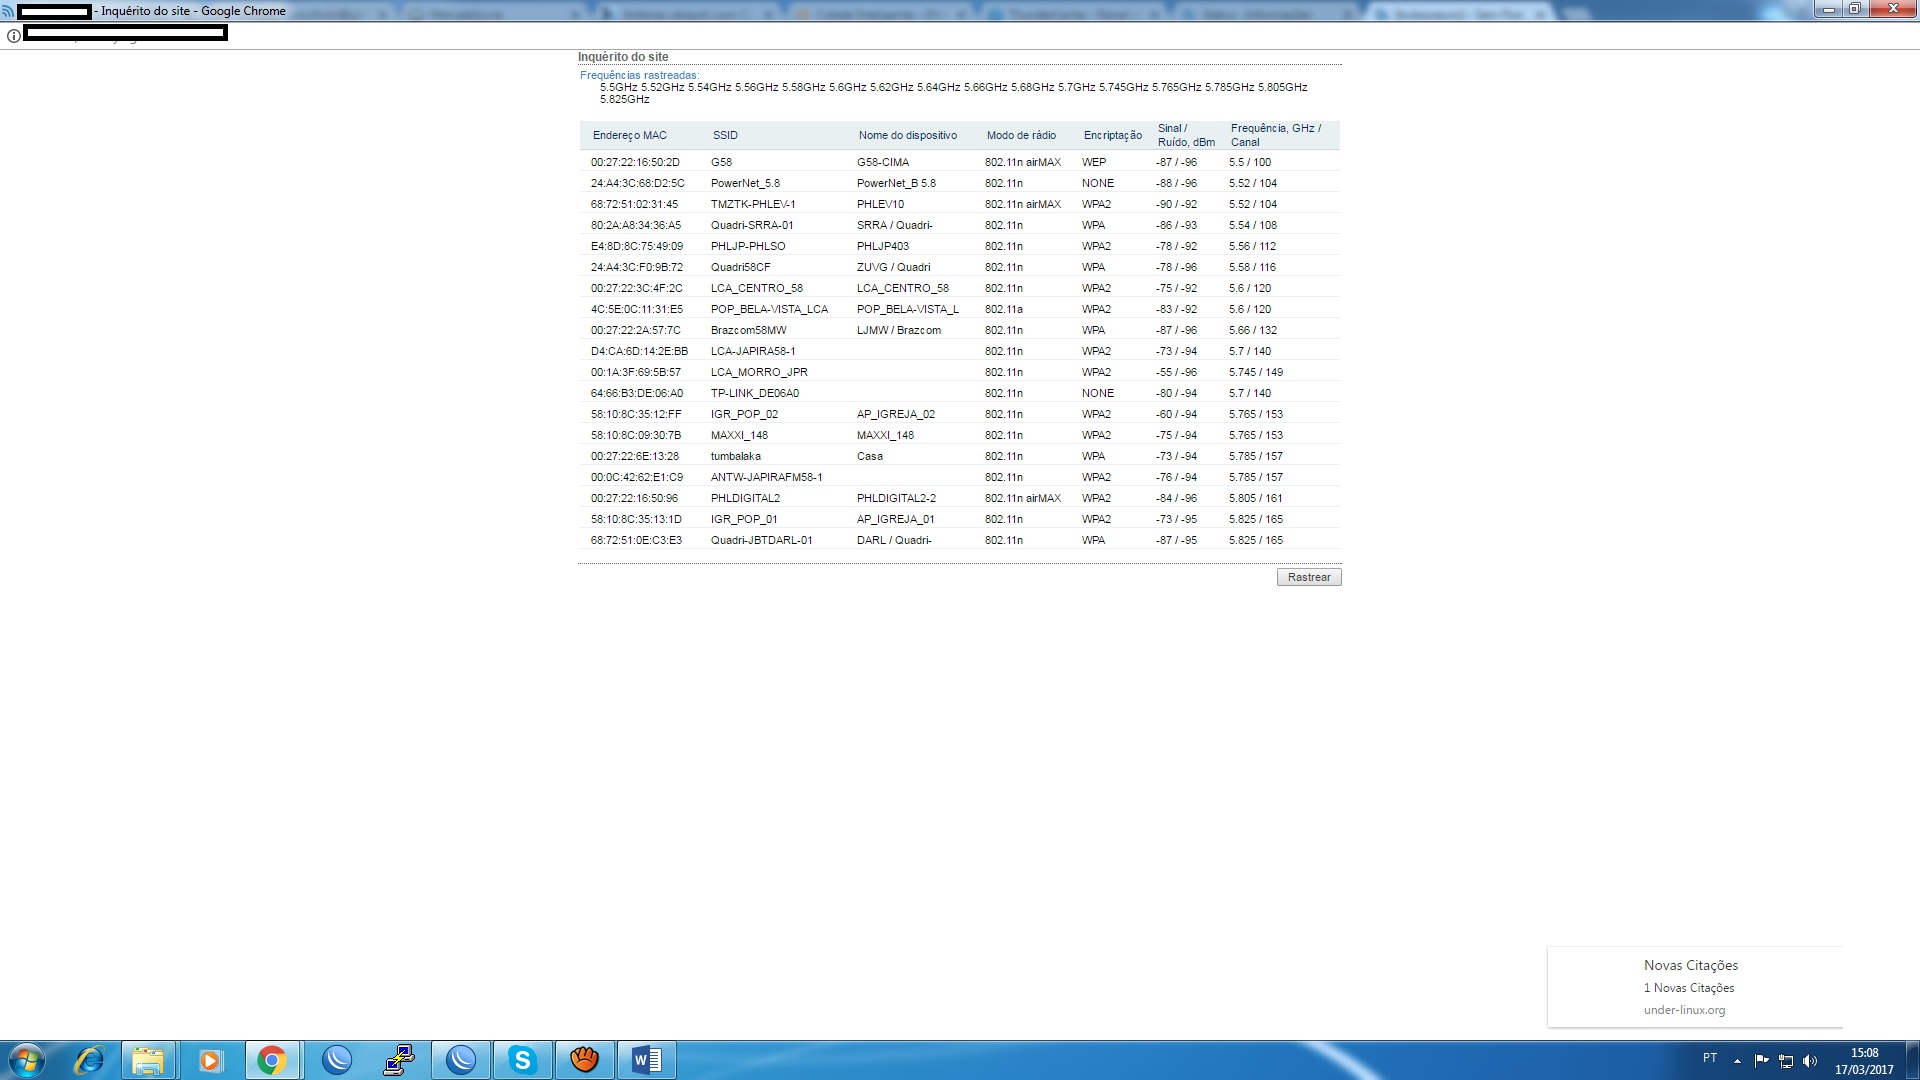Click the Show Desktop strip at taskbar end
The width and height of the screenshot is (1920, 1080).
(1914, 1060)
